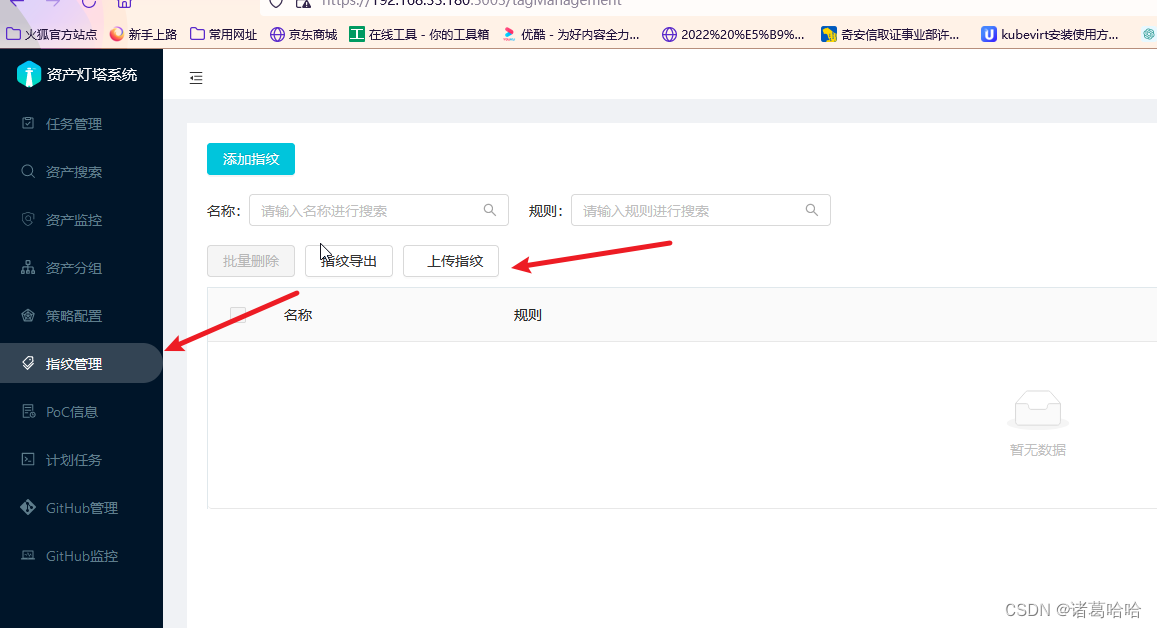Image resolution: width=1157 pixels, height=628 pixels.
Task: Click the 资产灯塔系统 logo icon
Action: coord(29,75)
